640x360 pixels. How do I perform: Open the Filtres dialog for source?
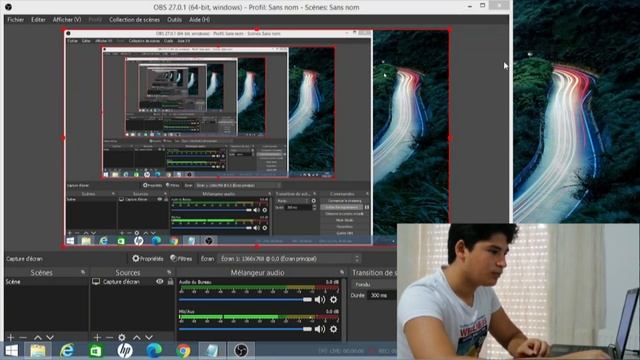181,258
